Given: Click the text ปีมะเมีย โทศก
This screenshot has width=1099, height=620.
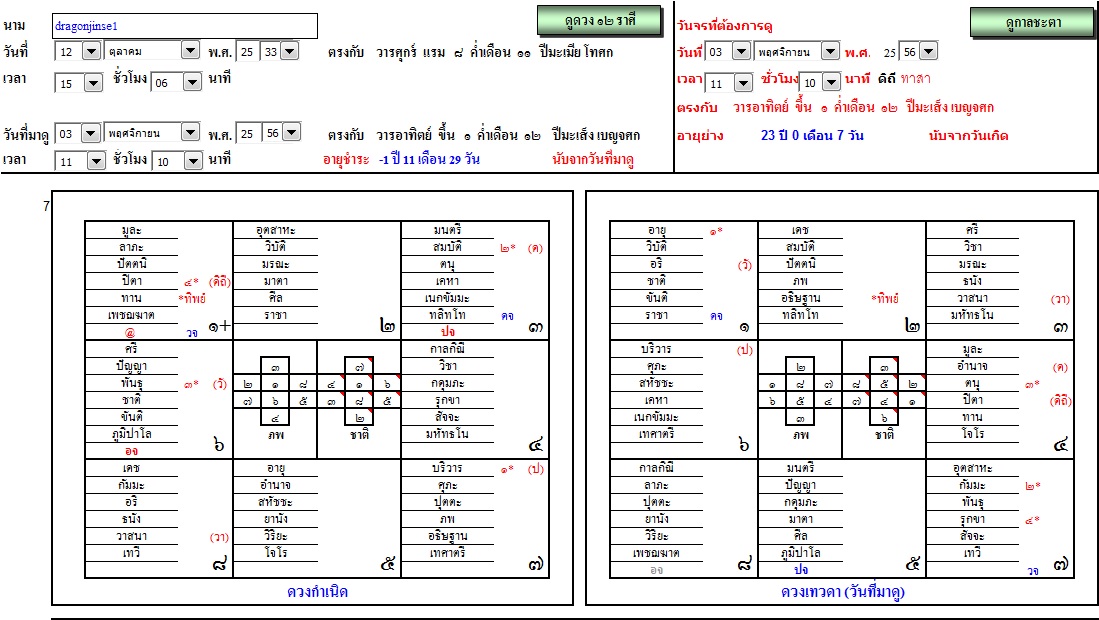Looking at the screenshot, I should (x=576, y=53).
